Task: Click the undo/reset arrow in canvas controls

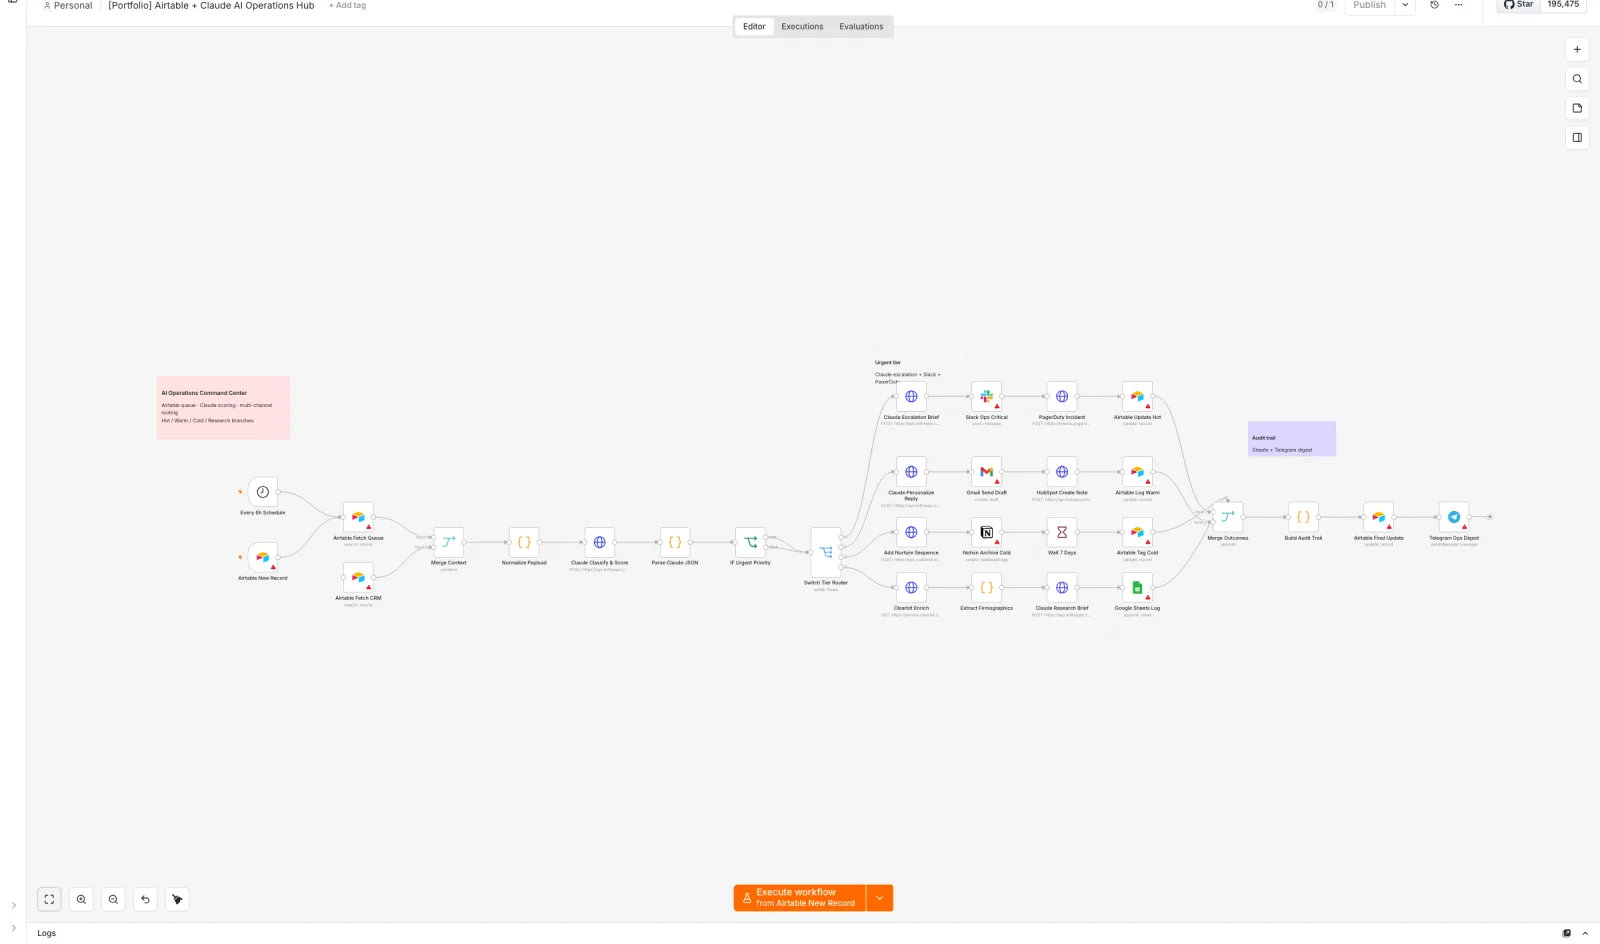Action: click(x=145, y=899)
